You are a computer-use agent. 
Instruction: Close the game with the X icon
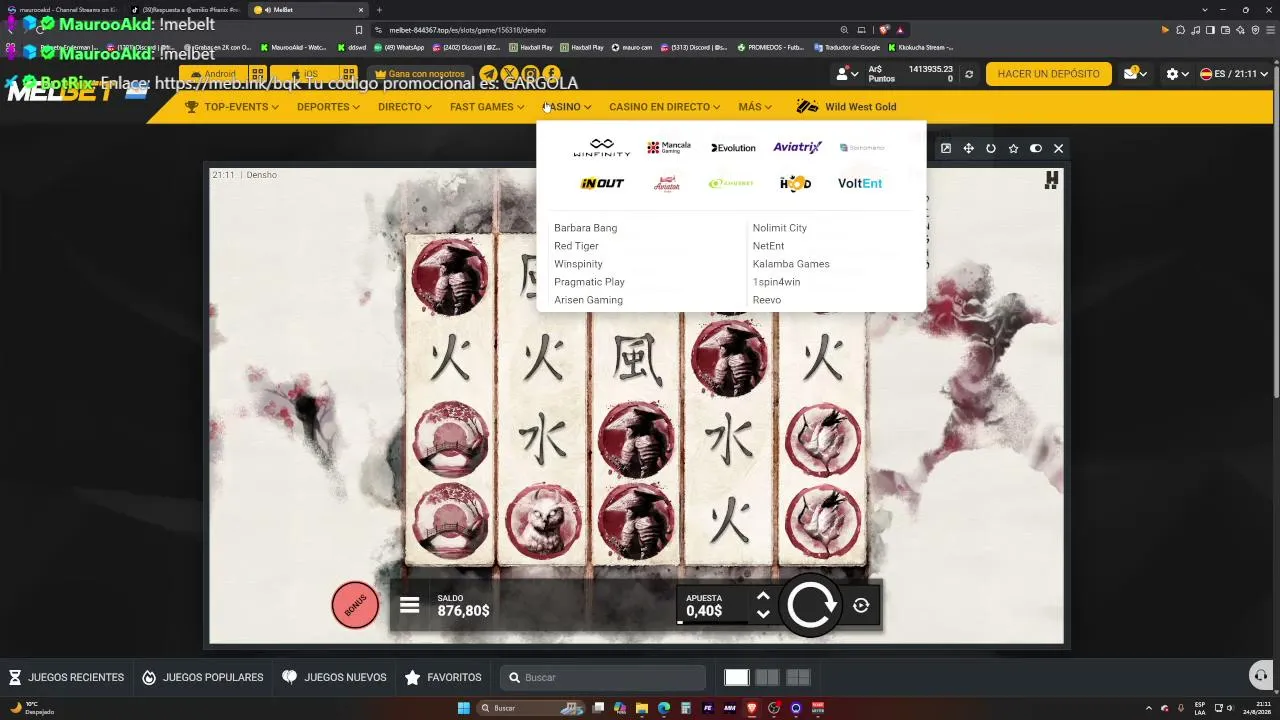(1058, 148)
